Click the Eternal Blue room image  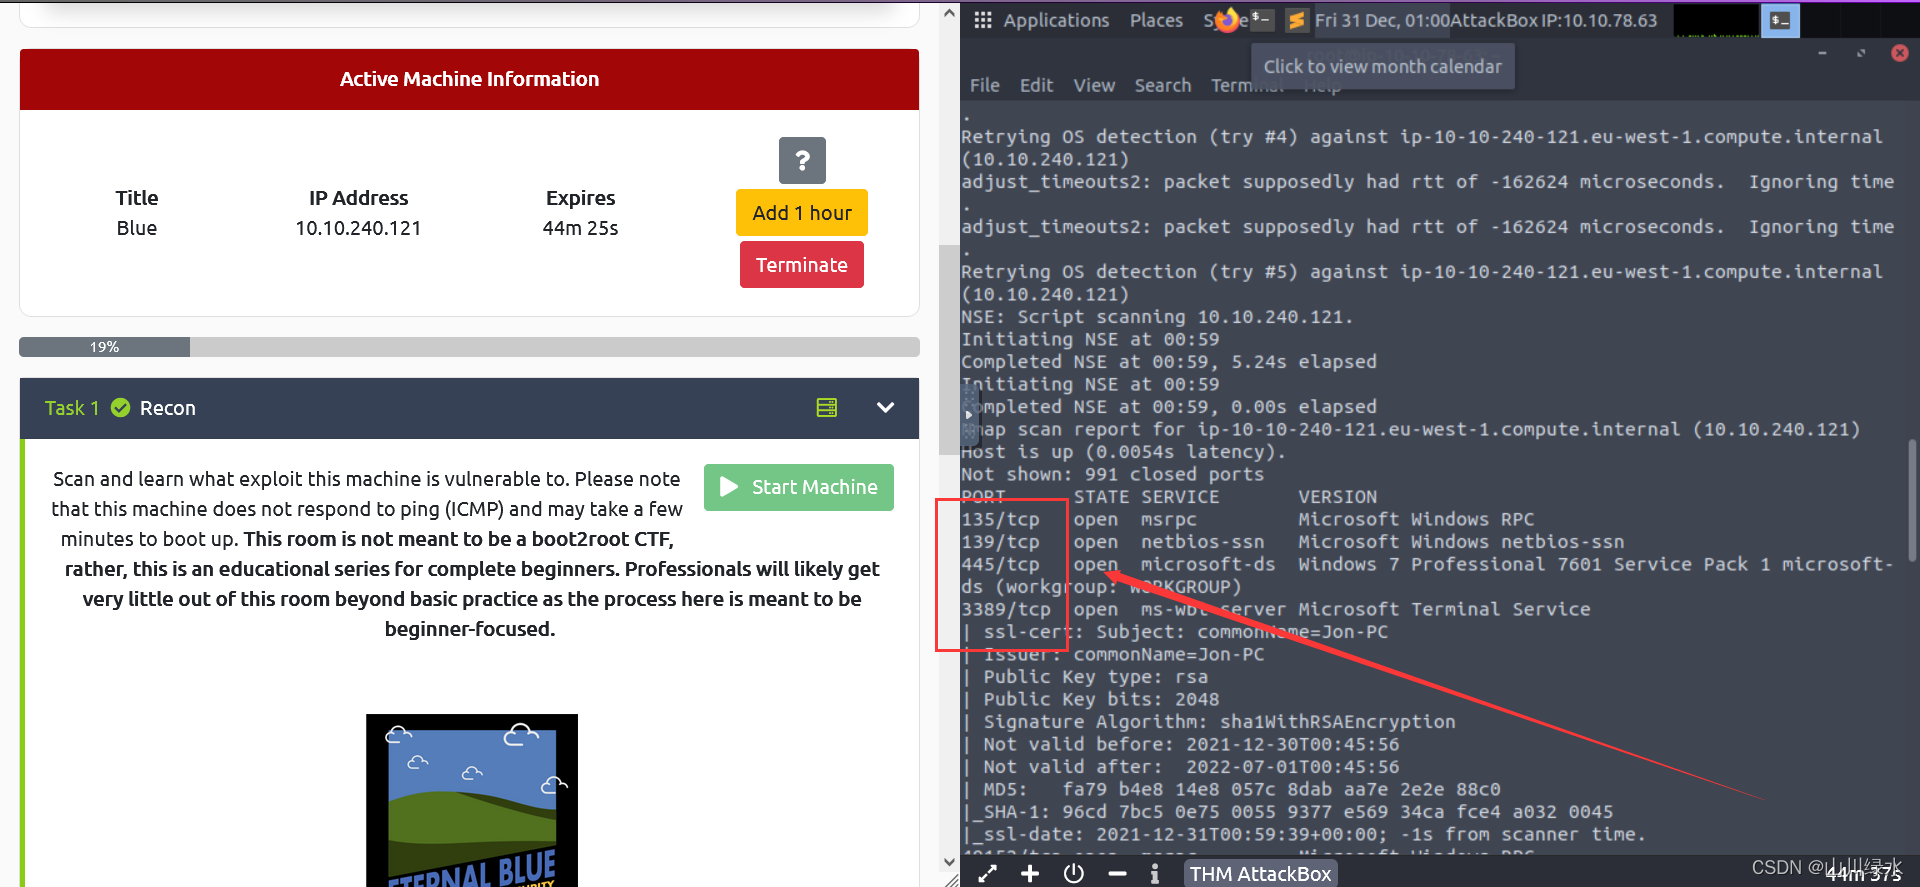point(472,800)
